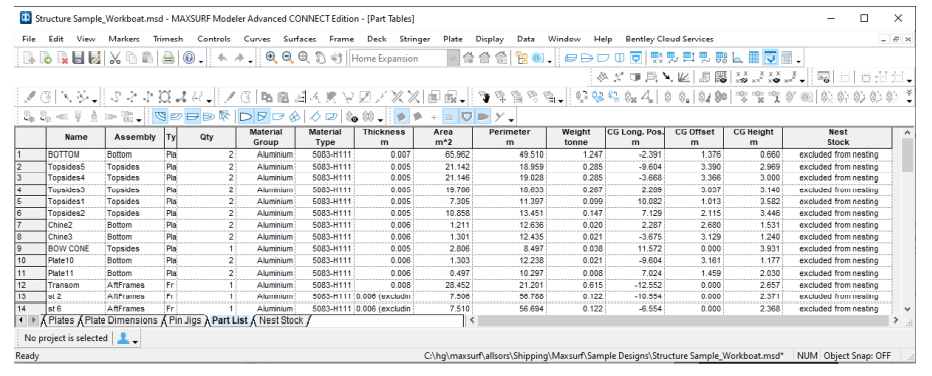Click the black arrow icon in second toolbar row
The image size is (932, 376).
pyautogui.click(x=667, y=77)
